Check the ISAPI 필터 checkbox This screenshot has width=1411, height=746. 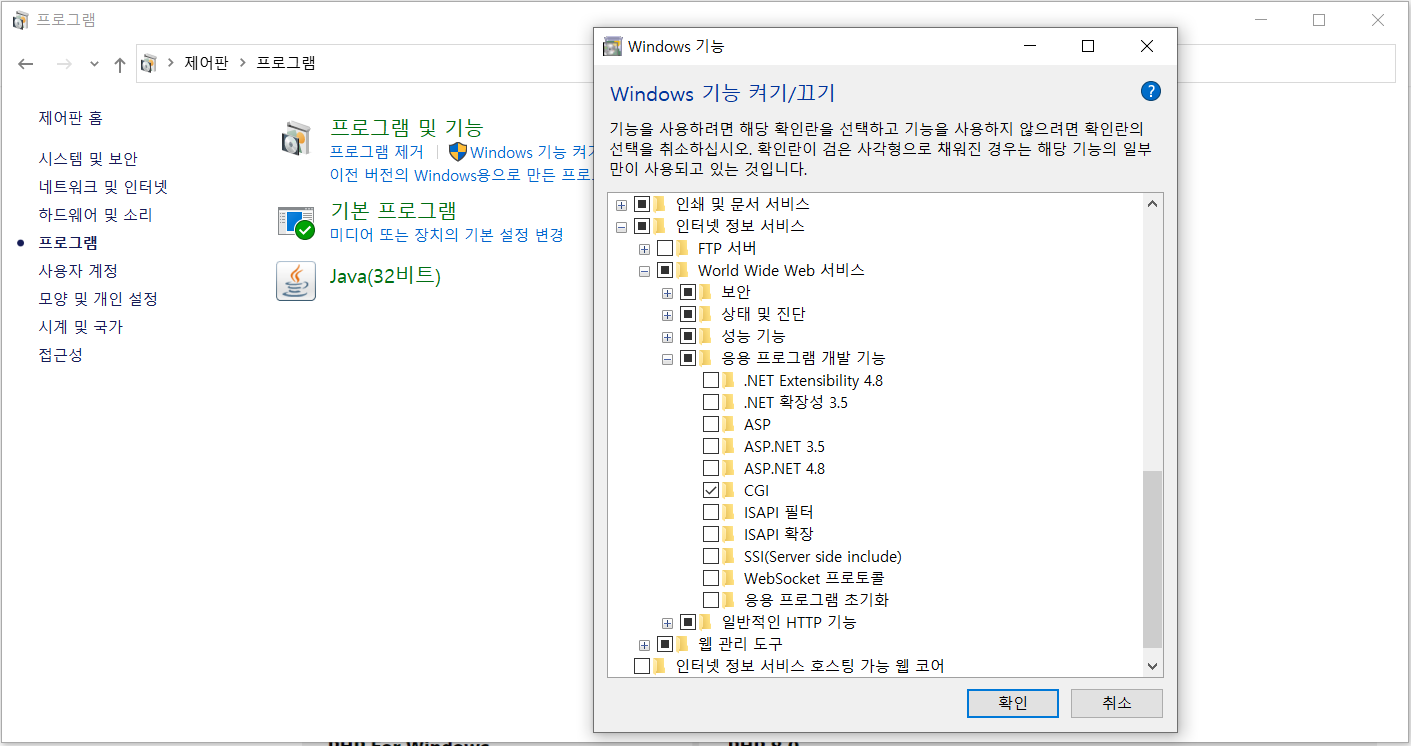pos(711,512)
